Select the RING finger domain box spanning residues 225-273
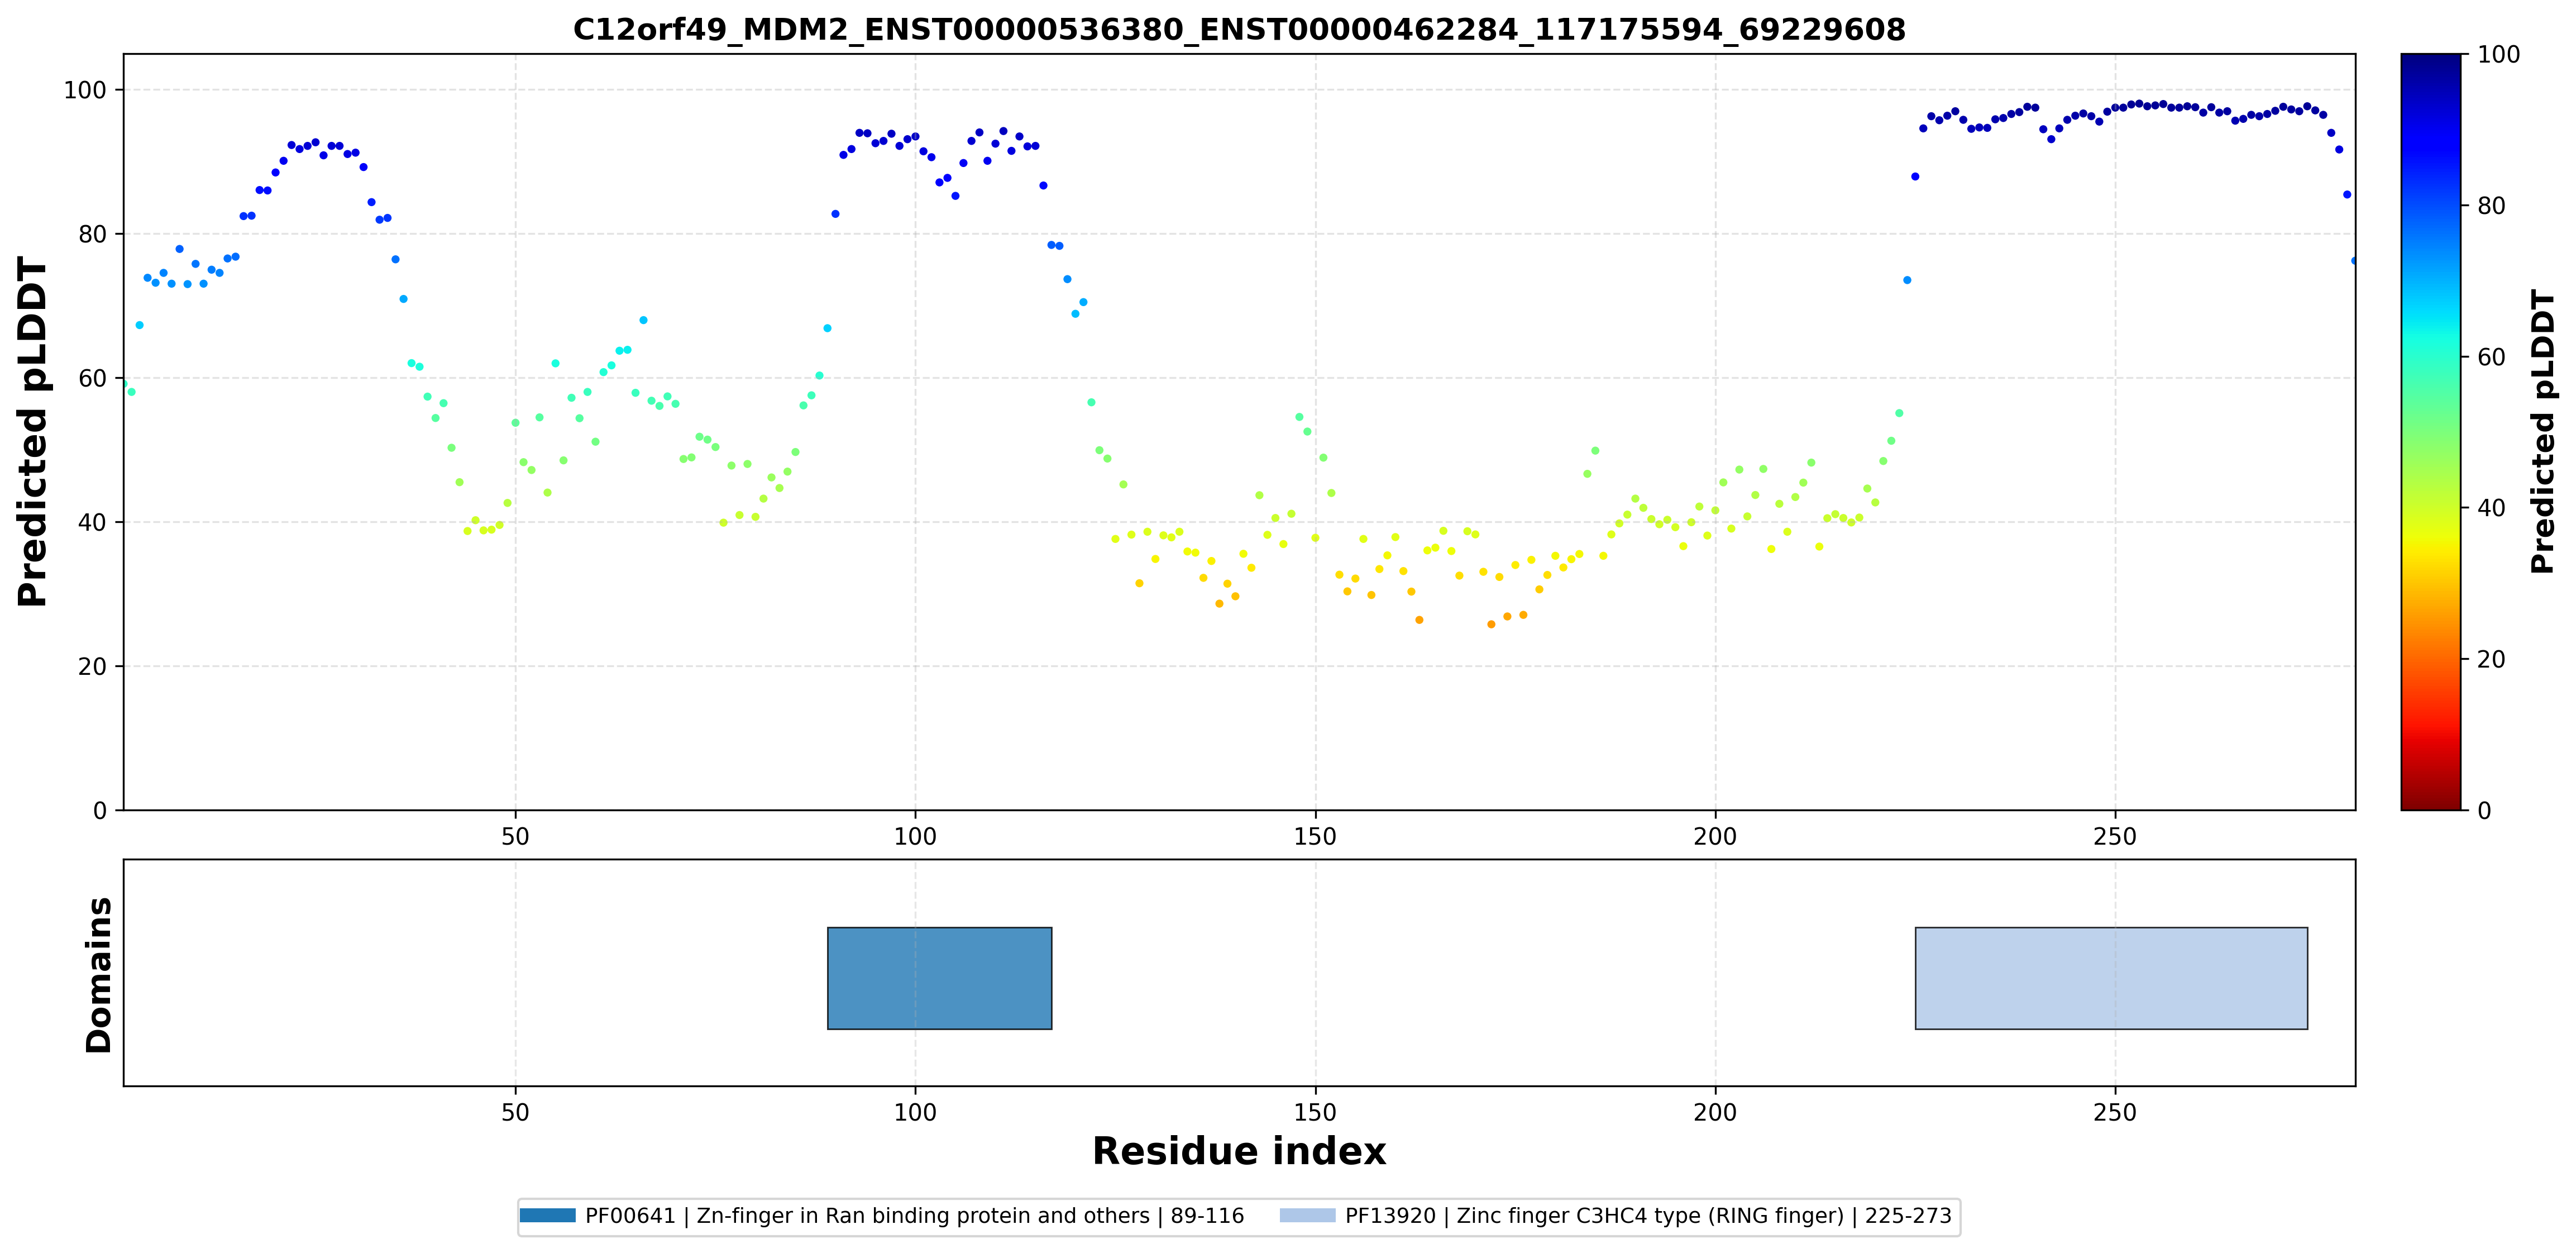This screenshot has width=2576, height=1253. [x=2111, y=978]
